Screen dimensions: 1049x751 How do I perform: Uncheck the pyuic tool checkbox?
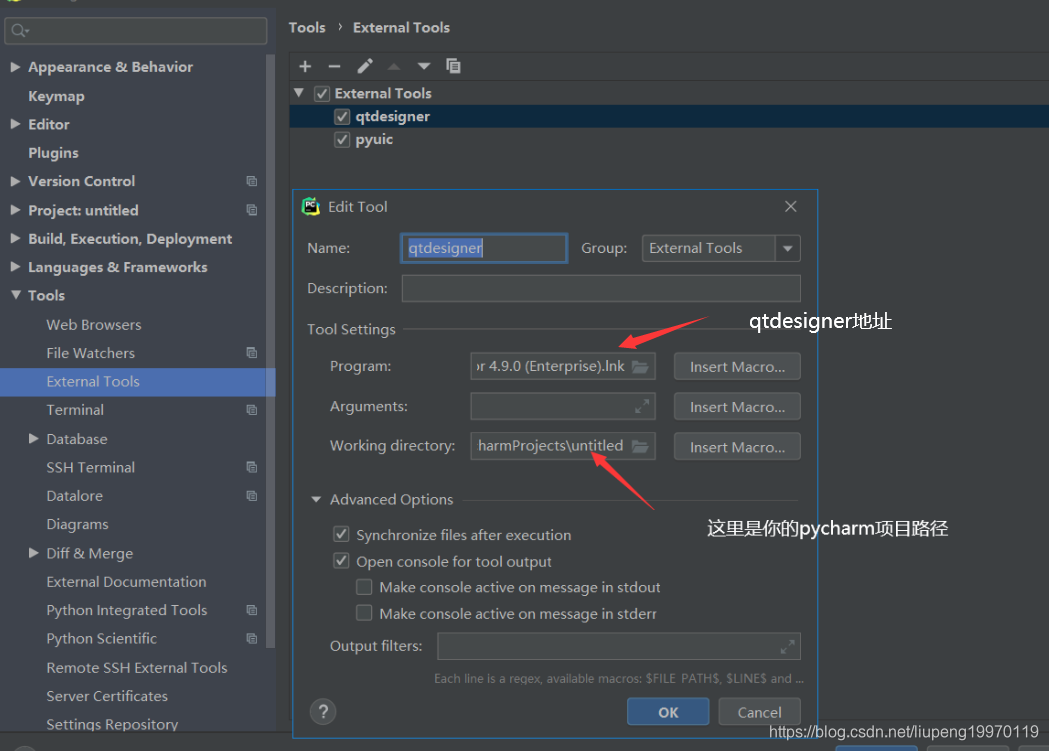coord(342,140)
